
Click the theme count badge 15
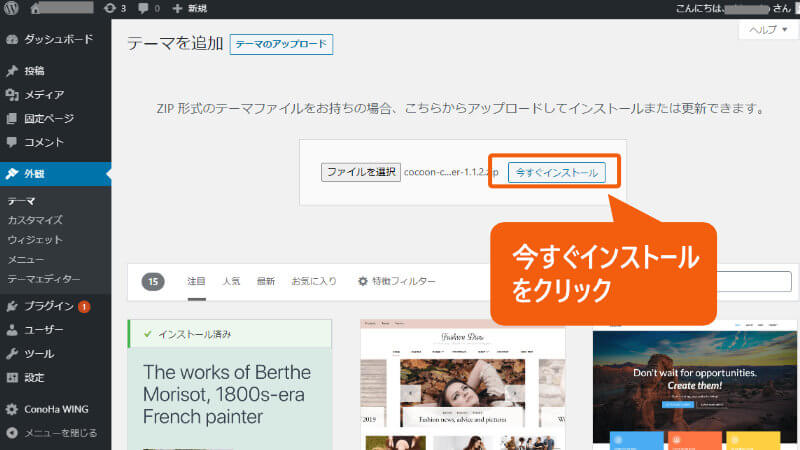[153, 282]
